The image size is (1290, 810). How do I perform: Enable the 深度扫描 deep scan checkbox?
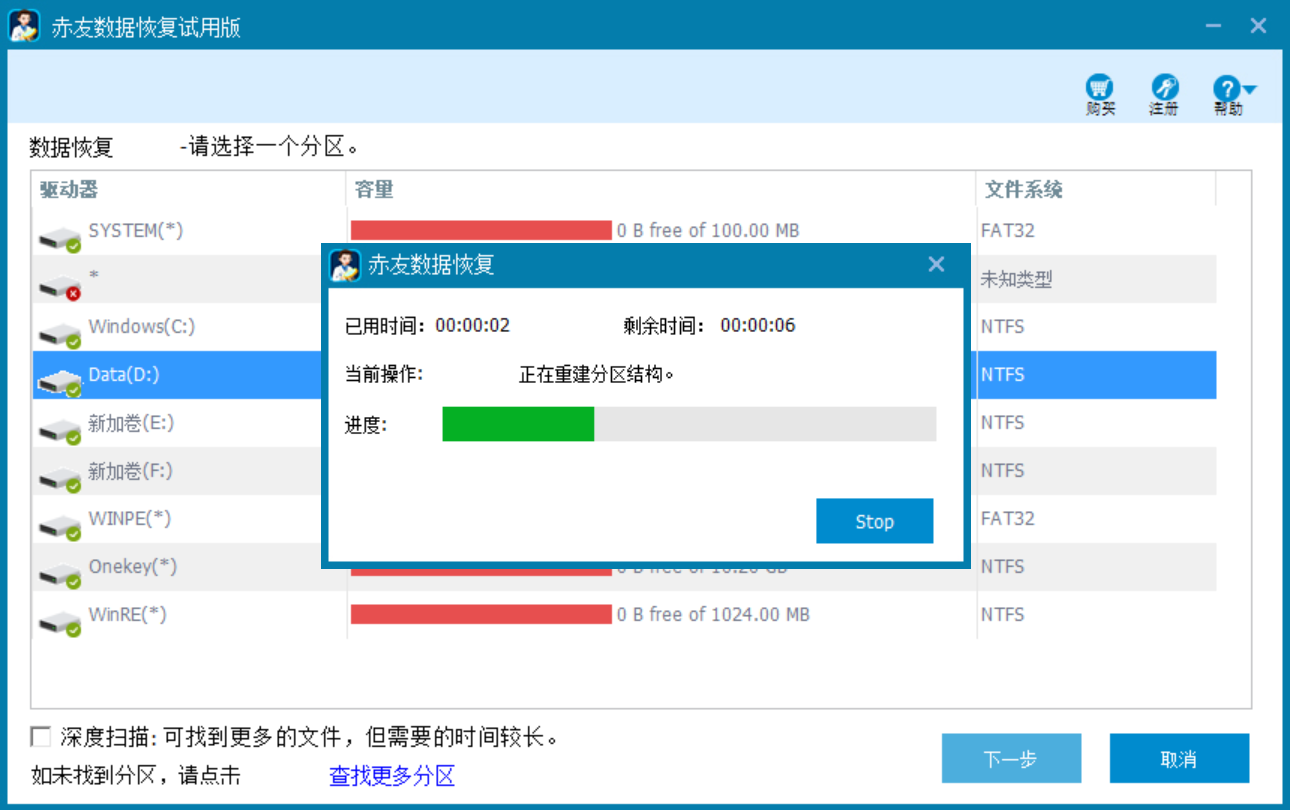click(41, 737)
